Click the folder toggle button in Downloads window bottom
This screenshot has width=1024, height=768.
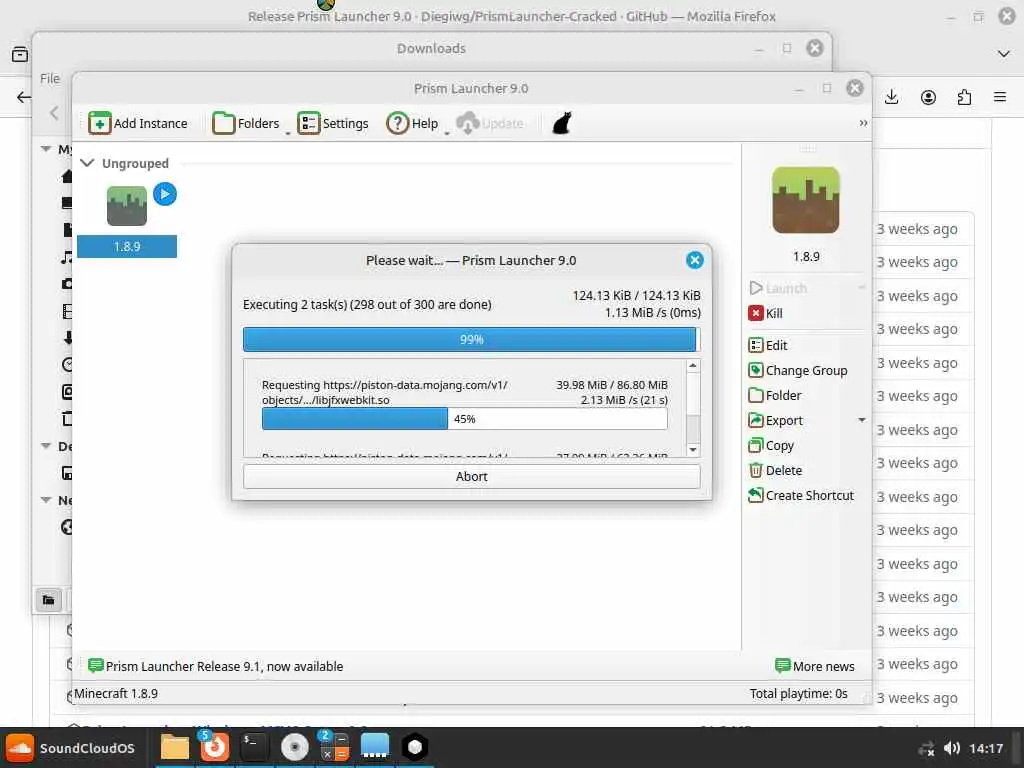[48, 600]
